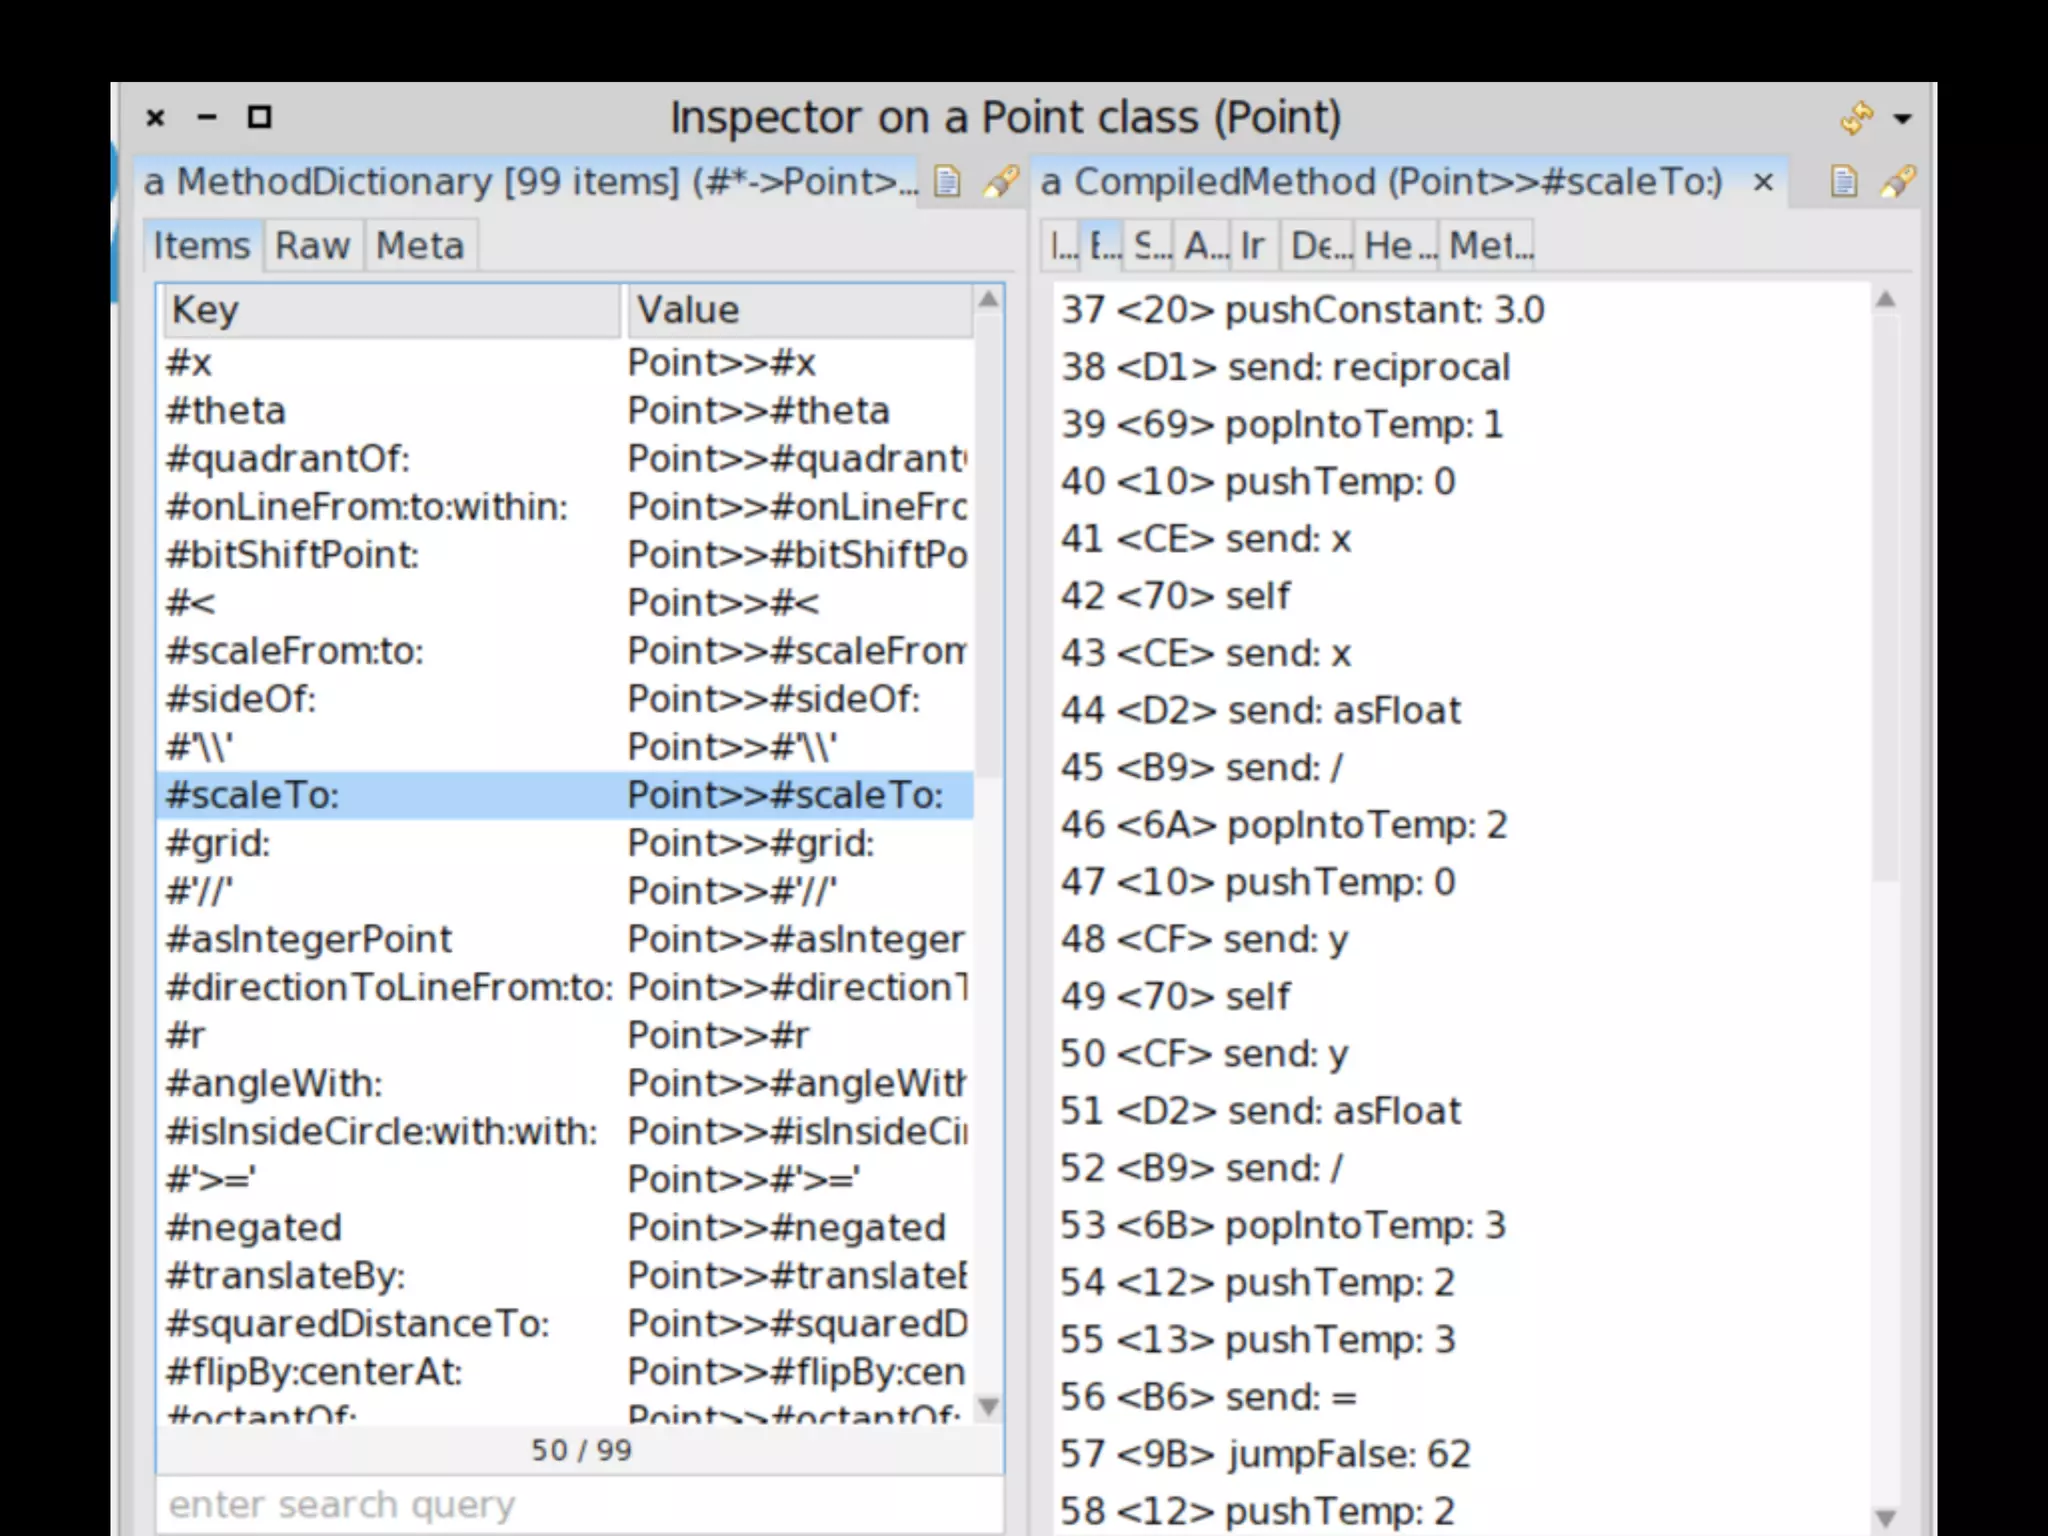Click the bytecode list scroll down arrow
The width and height of the screenshot is (2048, 1536).
point(1885,1516)
